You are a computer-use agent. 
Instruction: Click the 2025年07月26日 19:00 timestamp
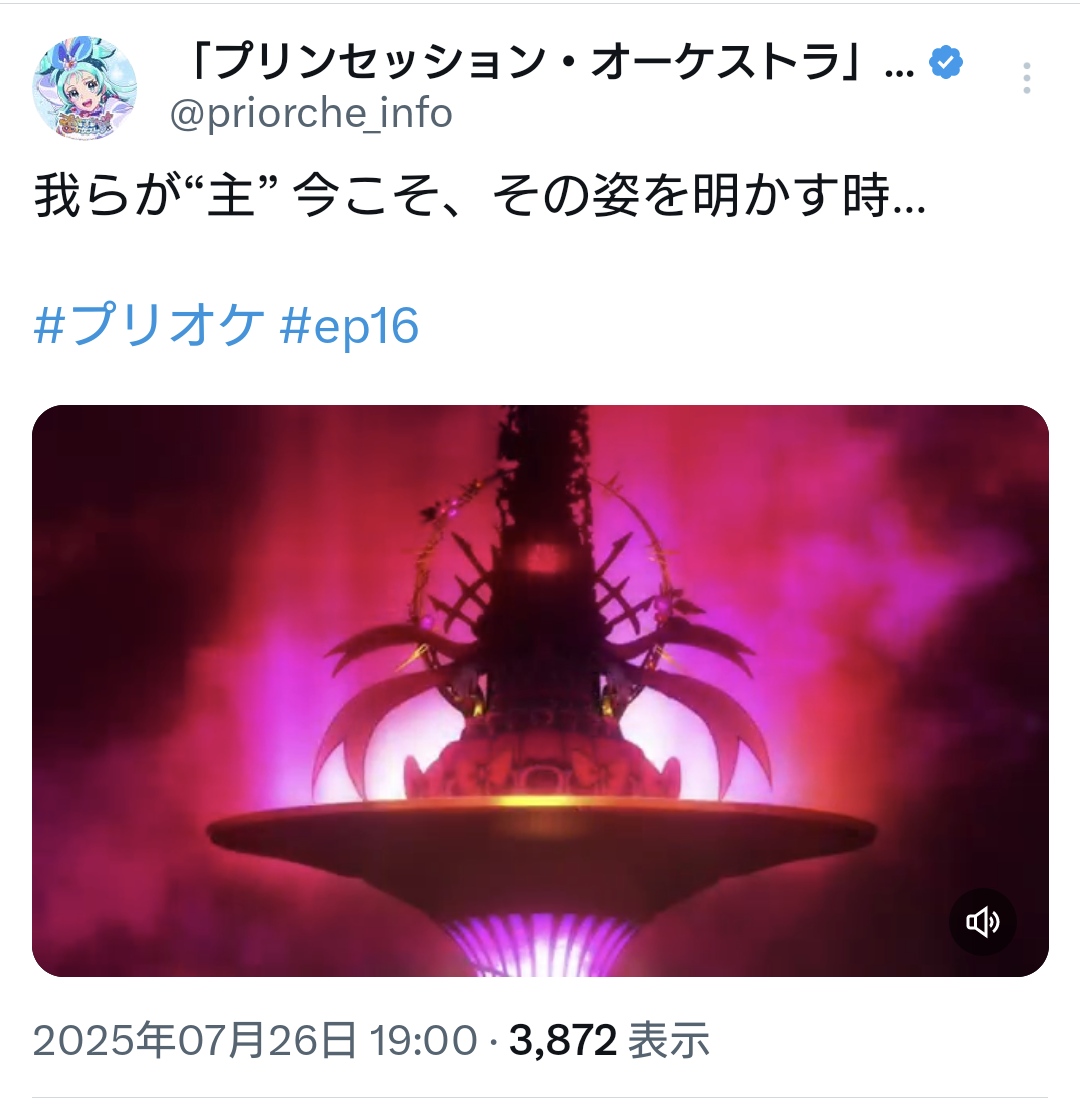coord(255,1040)
